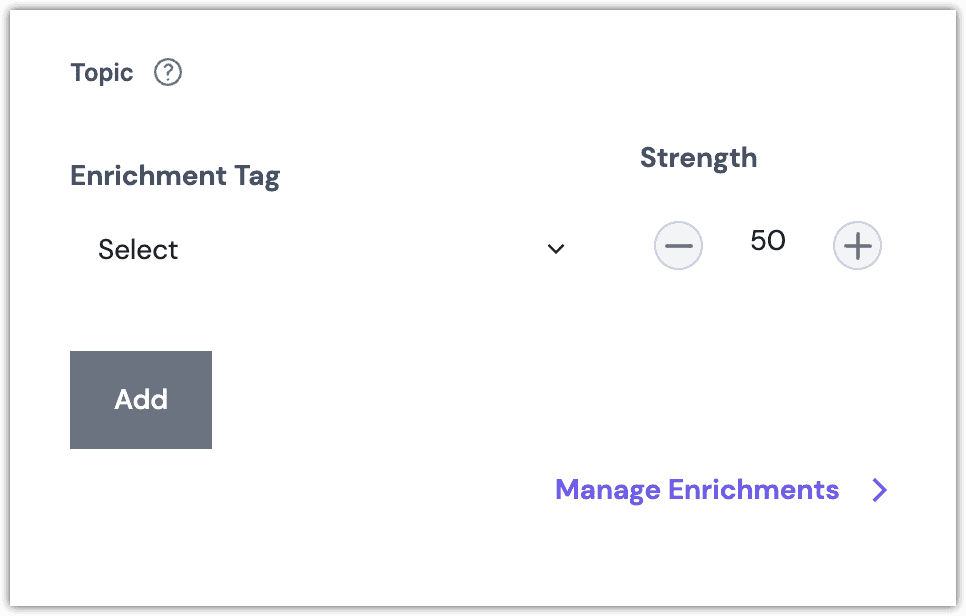Click the Enrichment Tag heading
966x616 pixels.
174,175
